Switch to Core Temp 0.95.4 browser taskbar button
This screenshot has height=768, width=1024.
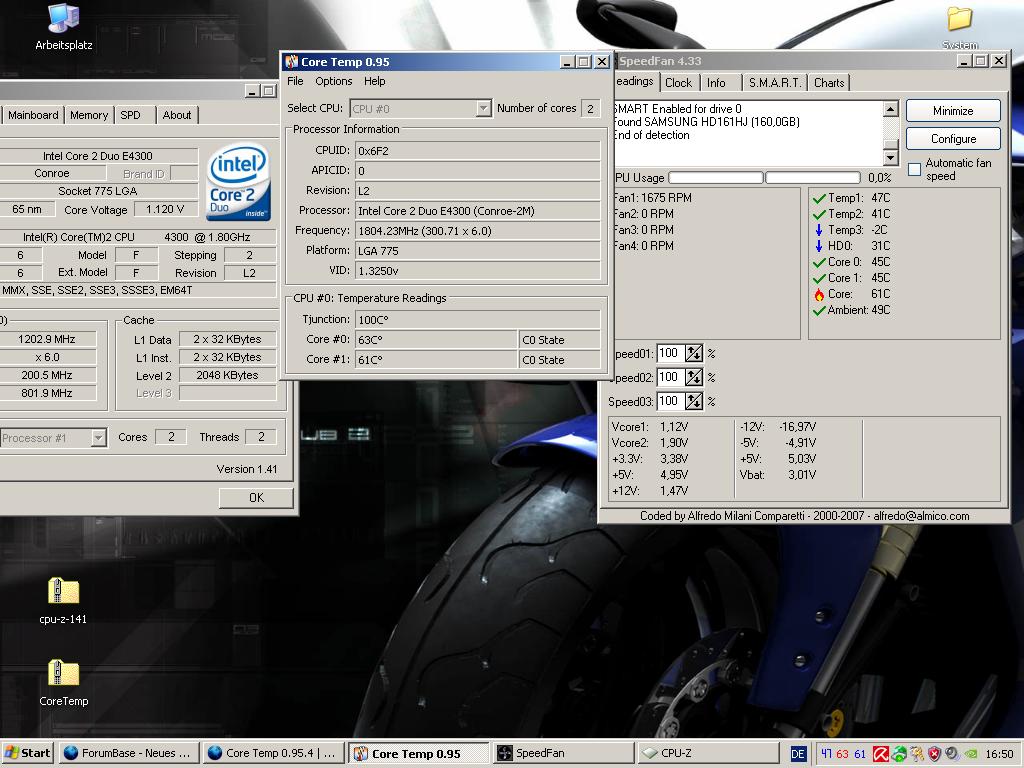[273, 753]
